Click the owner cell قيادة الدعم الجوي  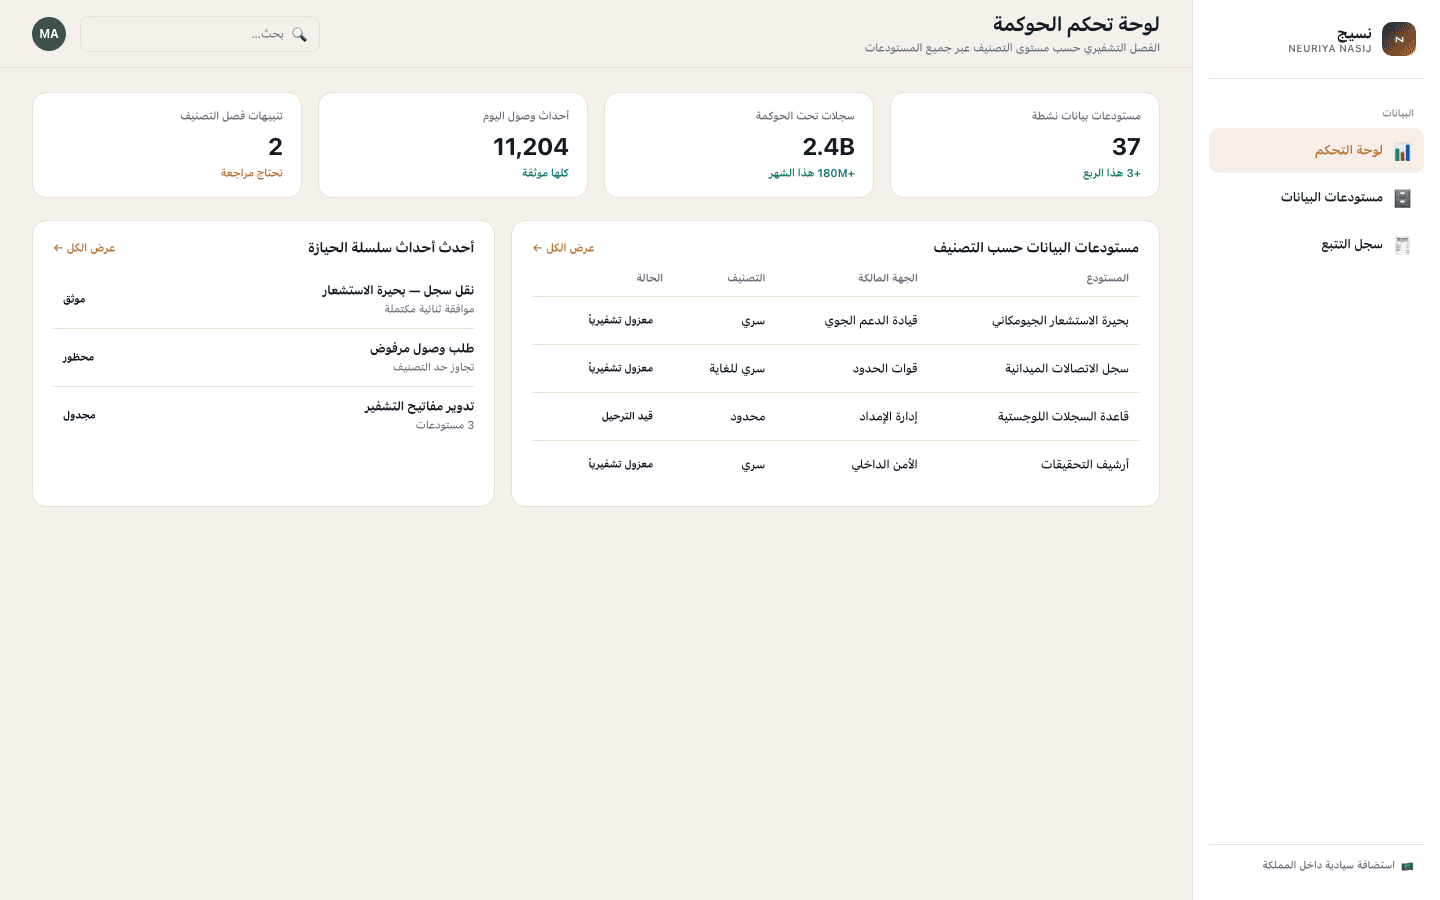(871, 321)
